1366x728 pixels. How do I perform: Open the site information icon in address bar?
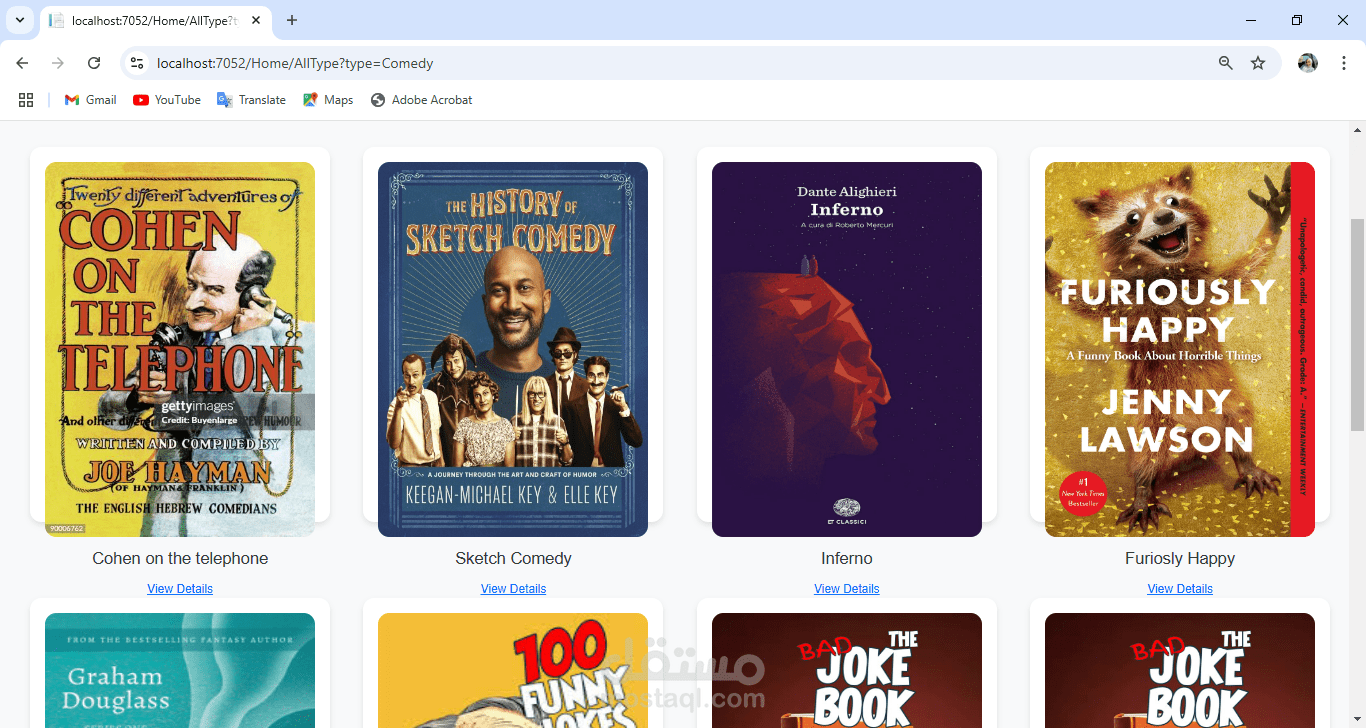pyautogui.click(x=137, y=63)
